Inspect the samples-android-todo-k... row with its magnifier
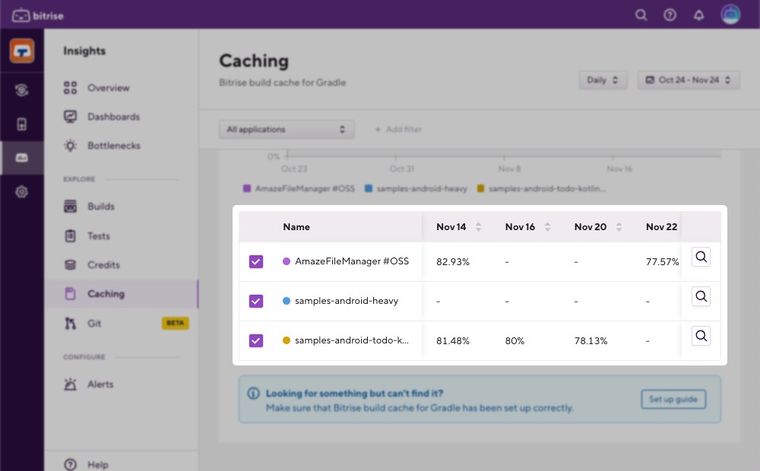Screen dimensions: 760x471 pyautogui.click(x=701, y=336)
